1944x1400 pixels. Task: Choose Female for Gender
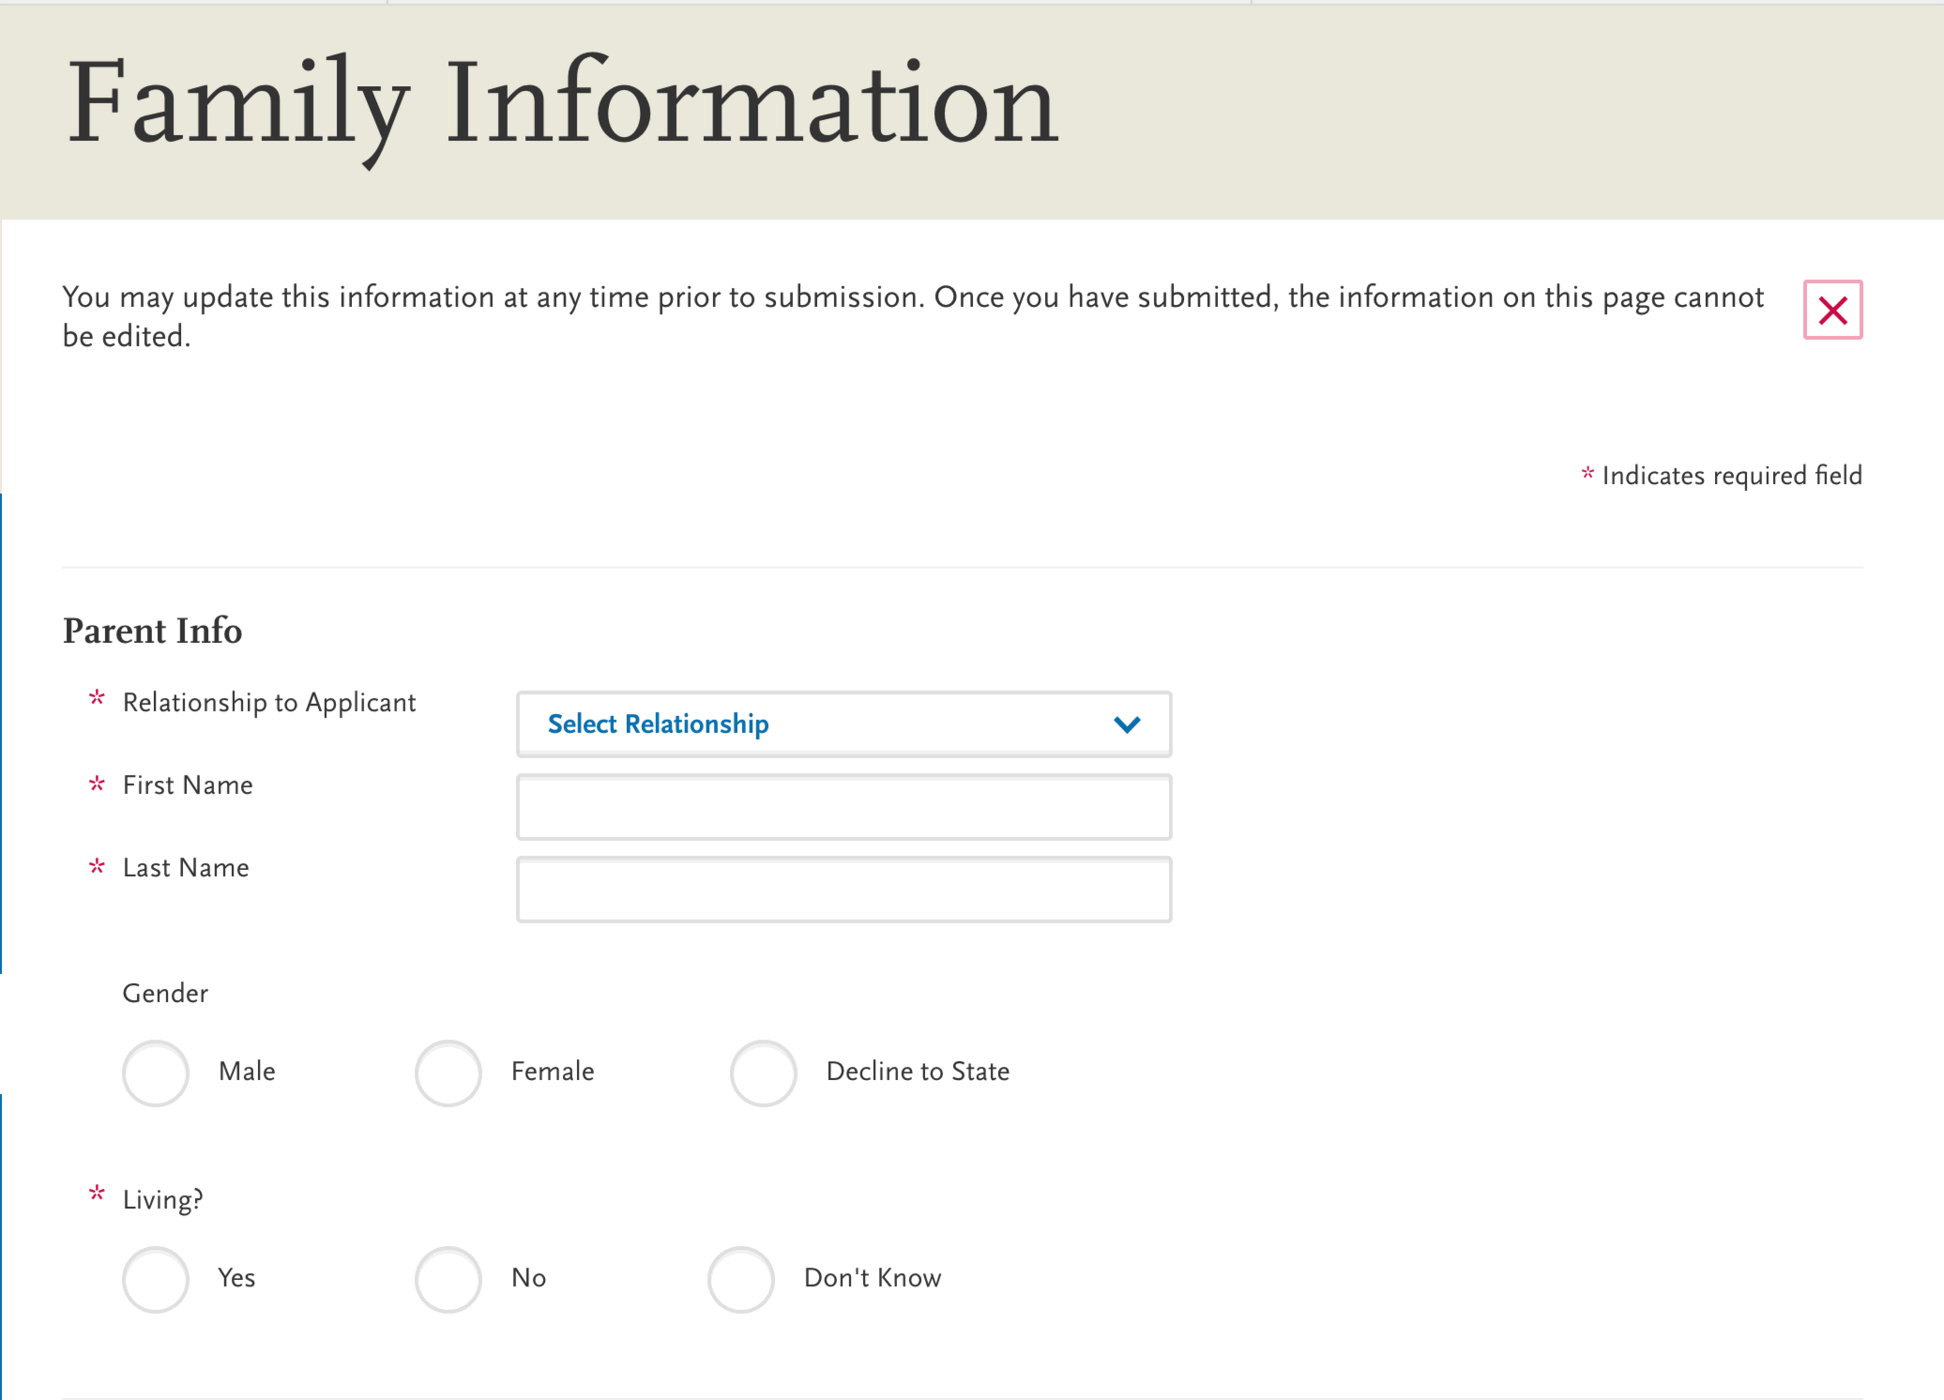click(447, 1072)
